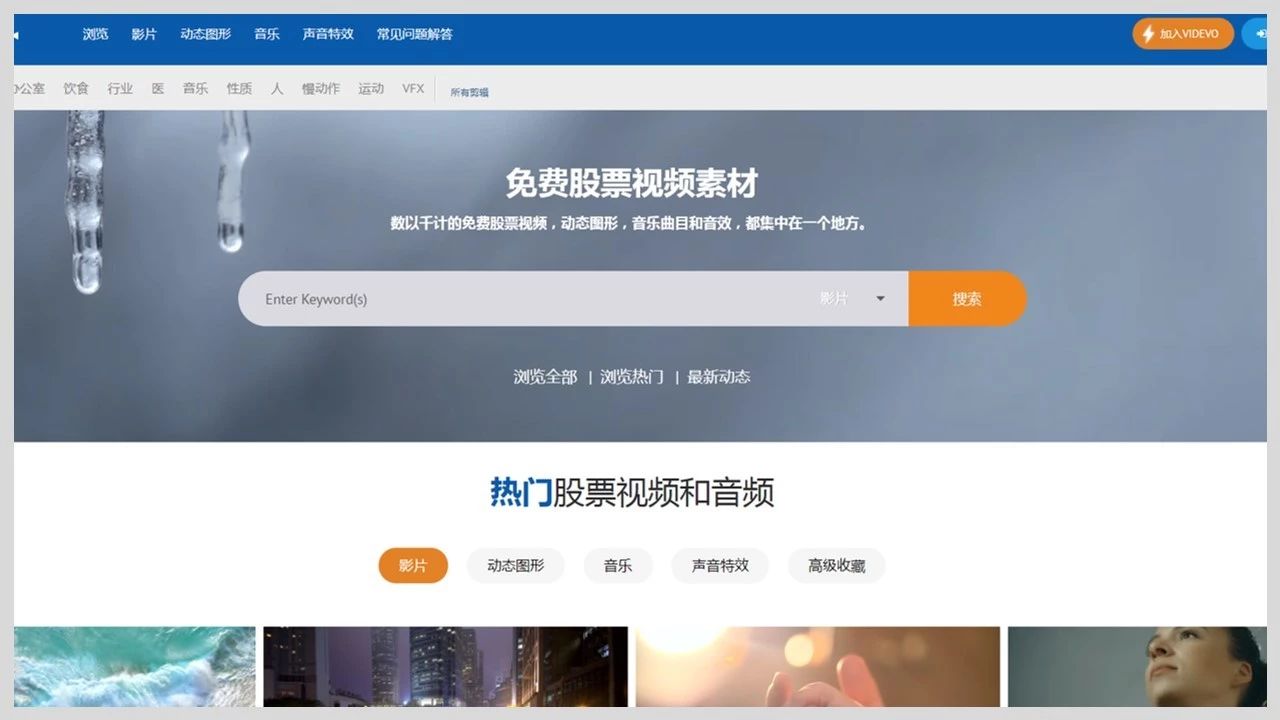
Task: Open 常见问题解答 from the navigation bar
Action: tap(415, 33)
